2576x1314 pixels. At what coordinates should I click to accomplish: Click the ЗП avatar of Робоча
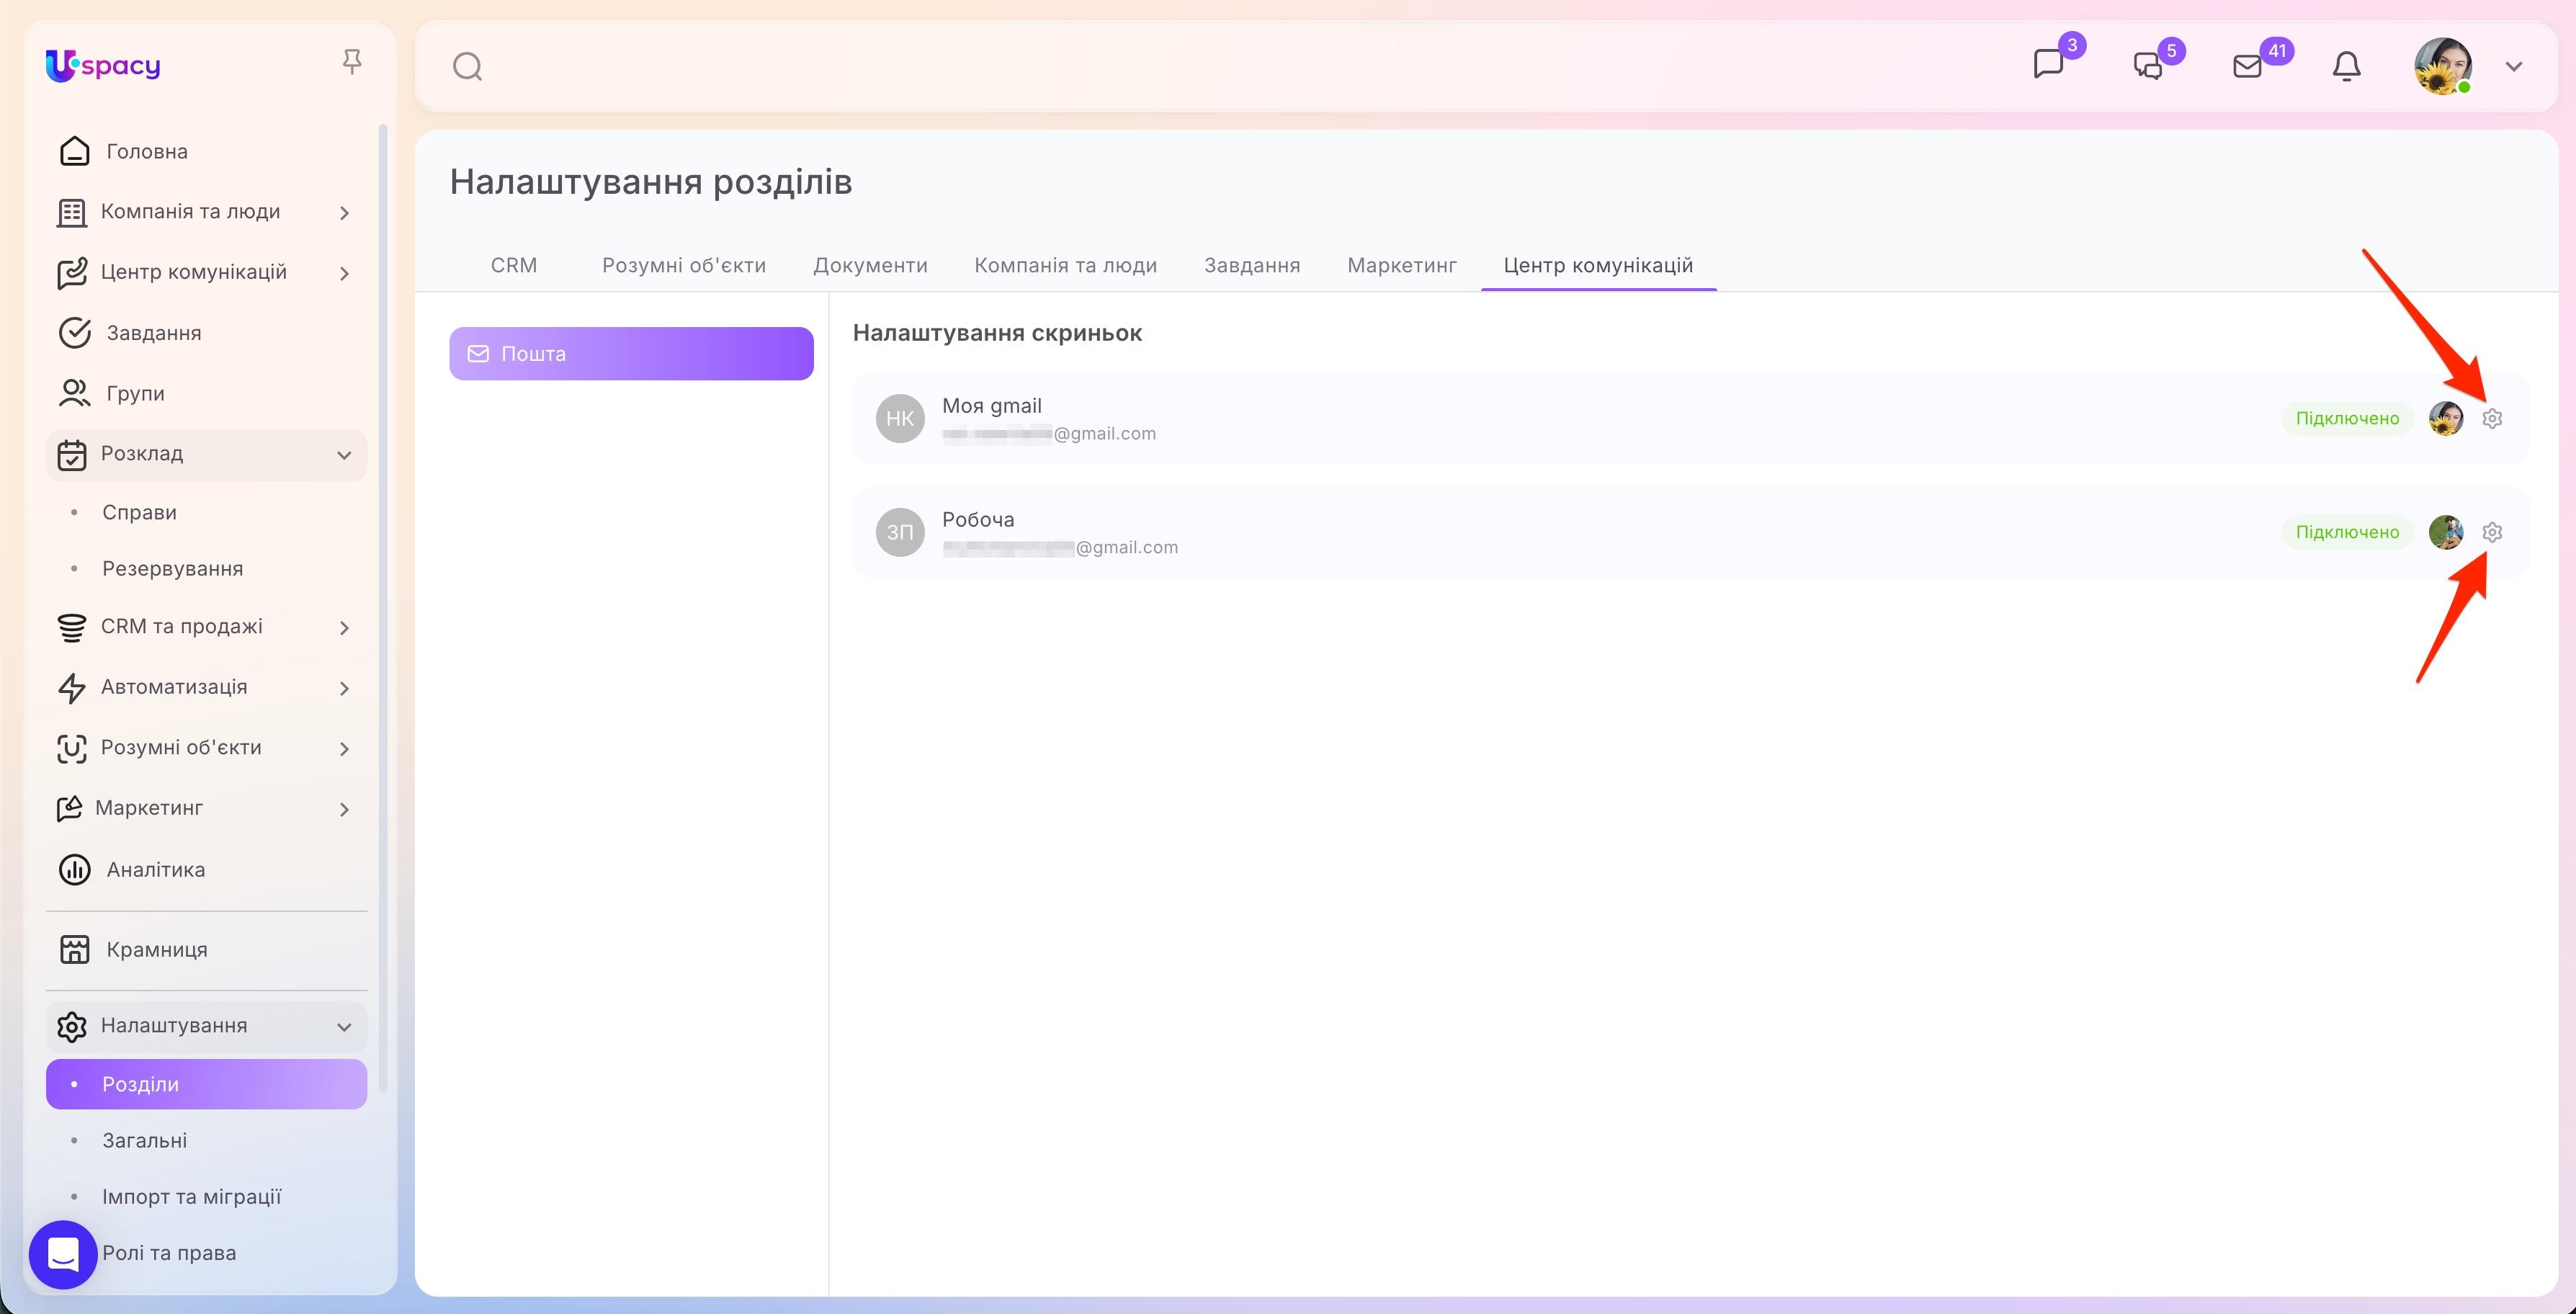pos(900,532)
